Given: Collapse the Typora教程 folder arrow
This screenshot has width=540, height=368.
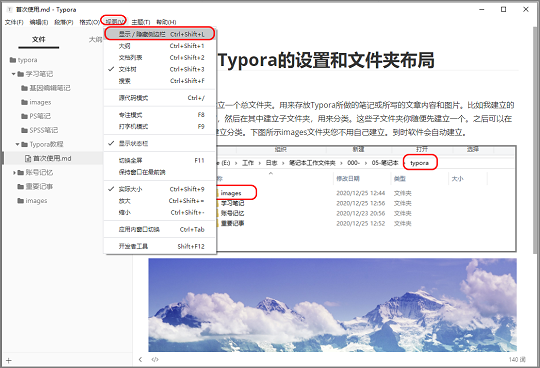Looking at the screenshot, I should [x=17, y=144].
